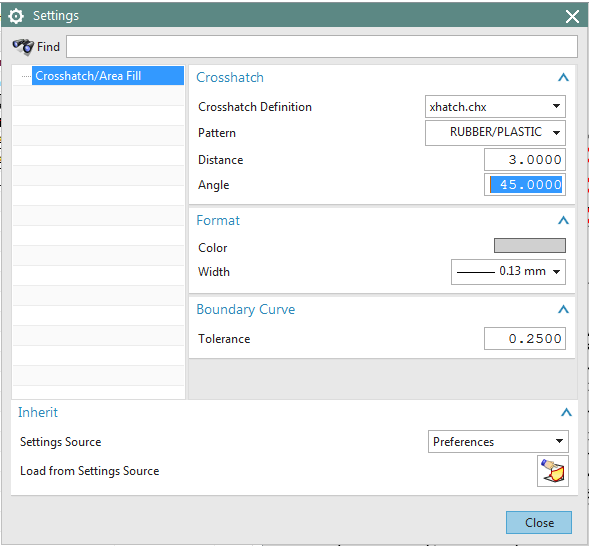This screenshot has height=546, width=589.
Task: Open the Settings Source Preferences dropdown
Action: [498, 442]
